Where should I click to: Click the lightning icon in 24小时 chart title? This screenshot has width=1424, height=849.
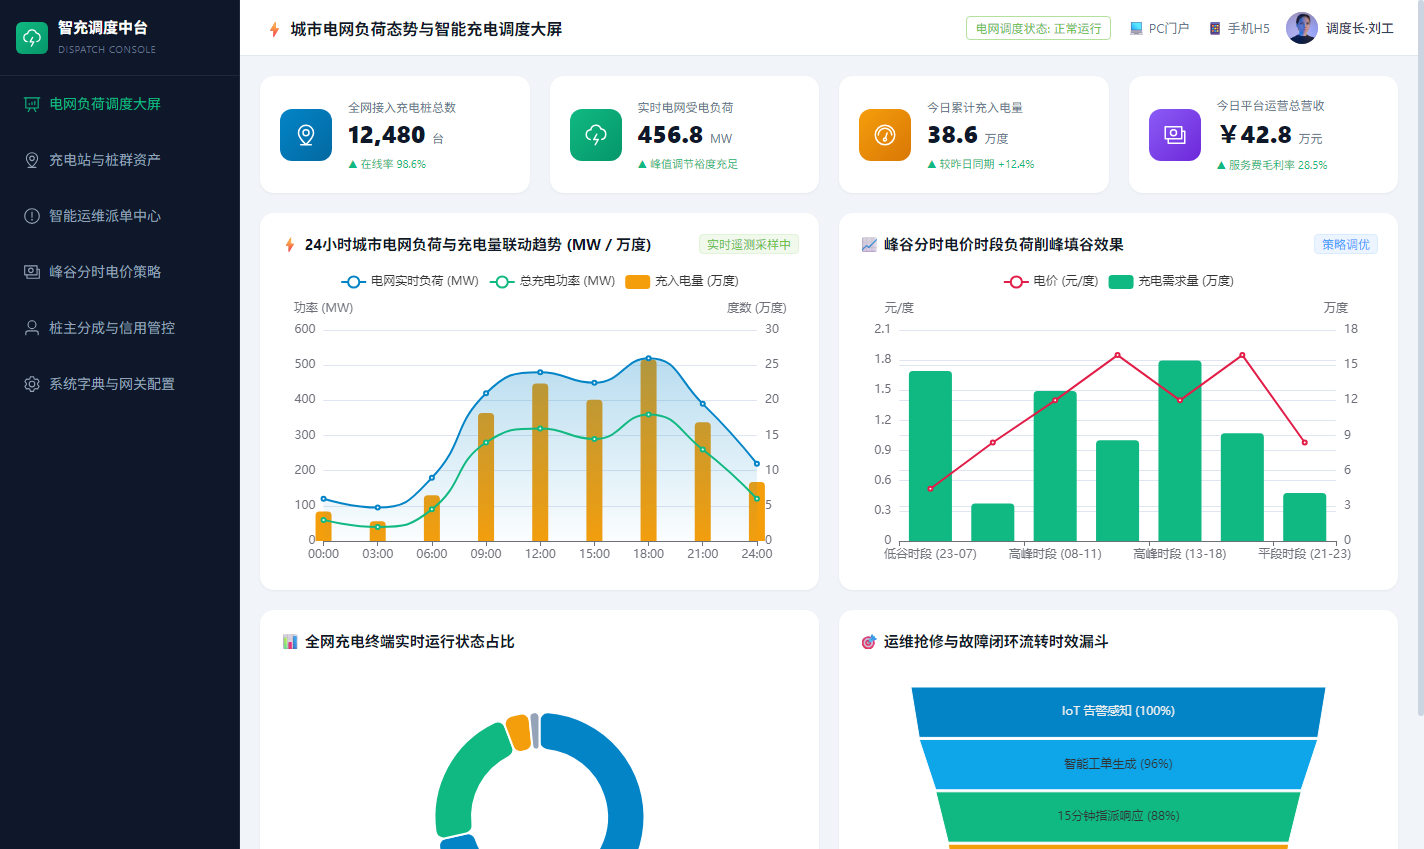click(x=290, y=245)
